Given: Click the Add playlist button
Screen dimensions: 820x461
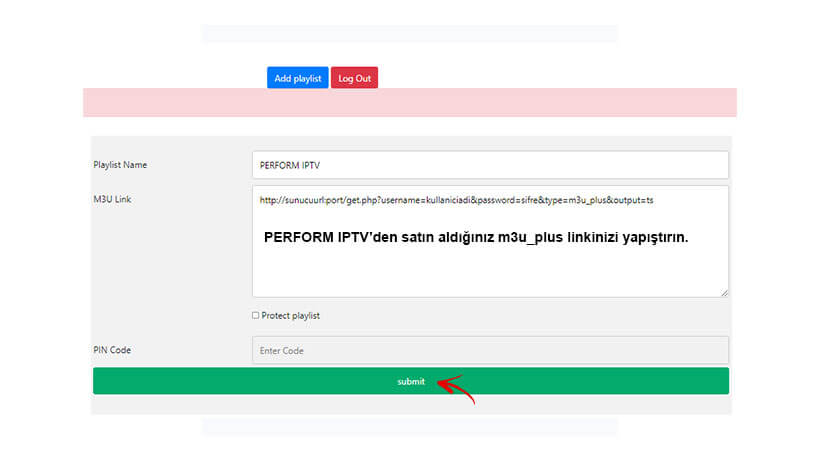Looking at the screenshot, I should (x=298, y=78).
